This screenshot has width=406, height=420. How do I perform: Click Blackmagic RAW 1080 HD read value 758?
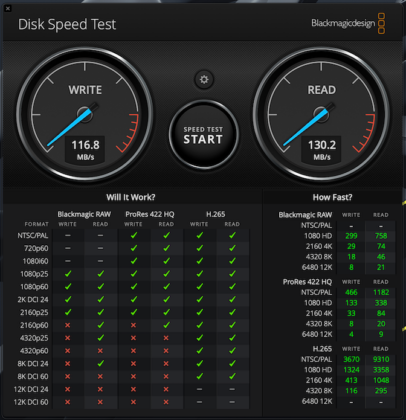pyautogui.click(x=381, y=236)
